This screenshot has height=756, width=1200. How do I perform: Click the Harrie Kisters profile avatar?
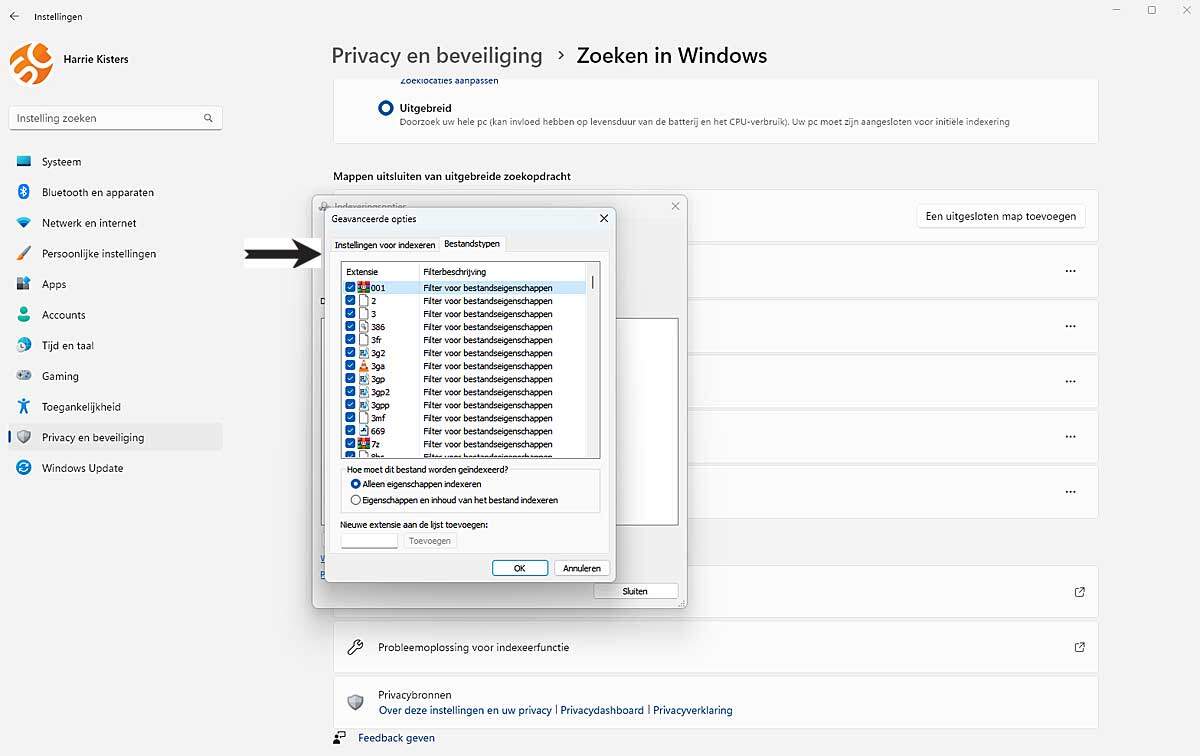pyautogui.click(x=30, y=64)
